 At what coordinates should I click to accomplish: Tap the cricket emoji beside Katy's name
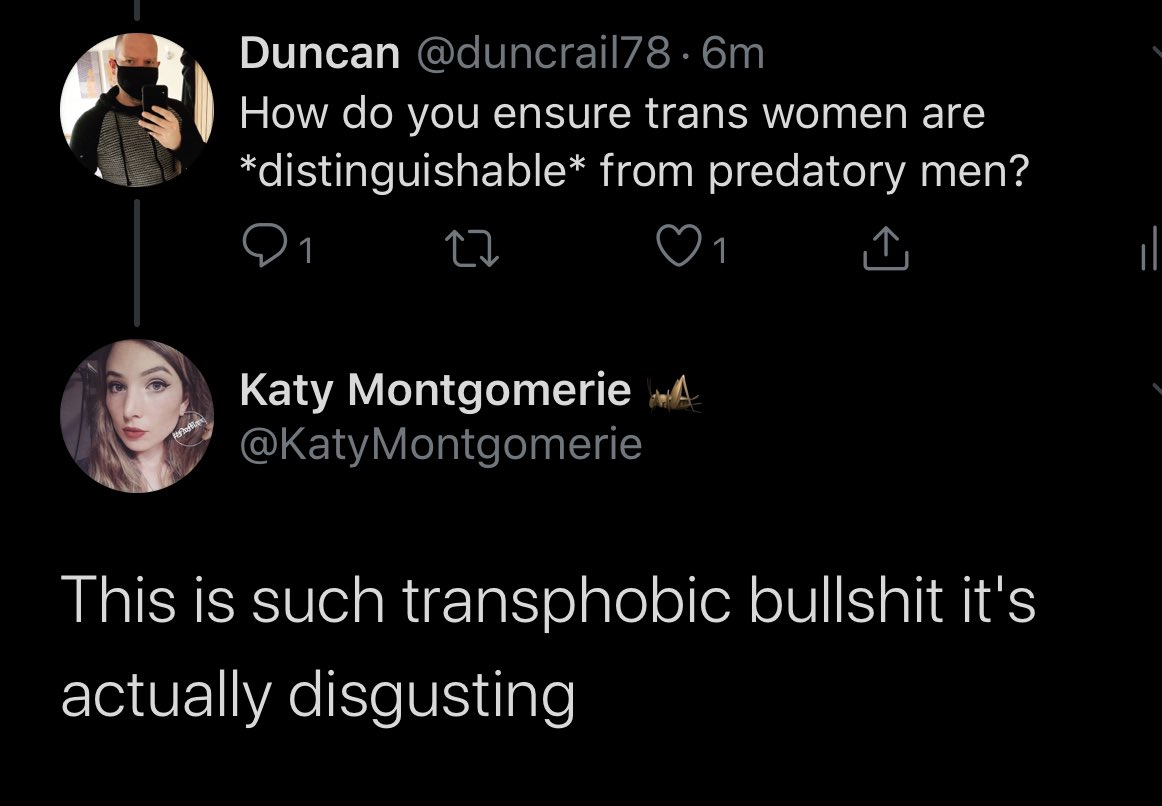(x=674, y=393)
